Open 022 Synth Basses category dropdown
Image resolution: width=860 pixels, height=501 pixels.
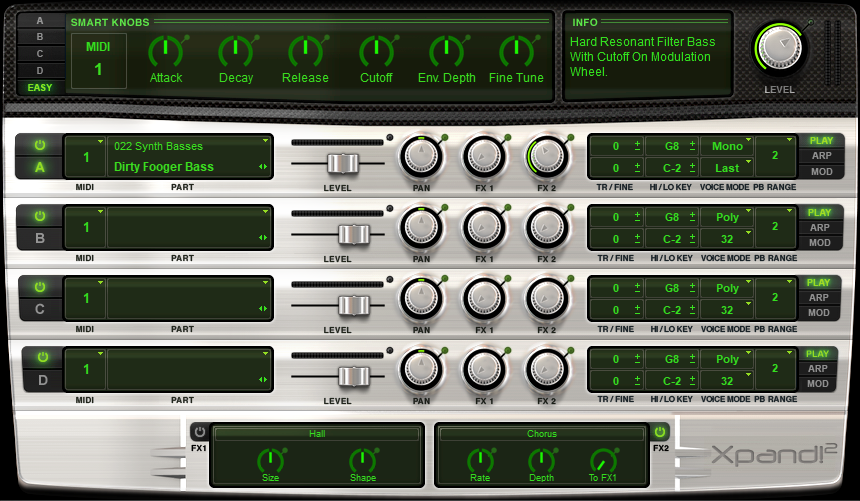(189, 146)
